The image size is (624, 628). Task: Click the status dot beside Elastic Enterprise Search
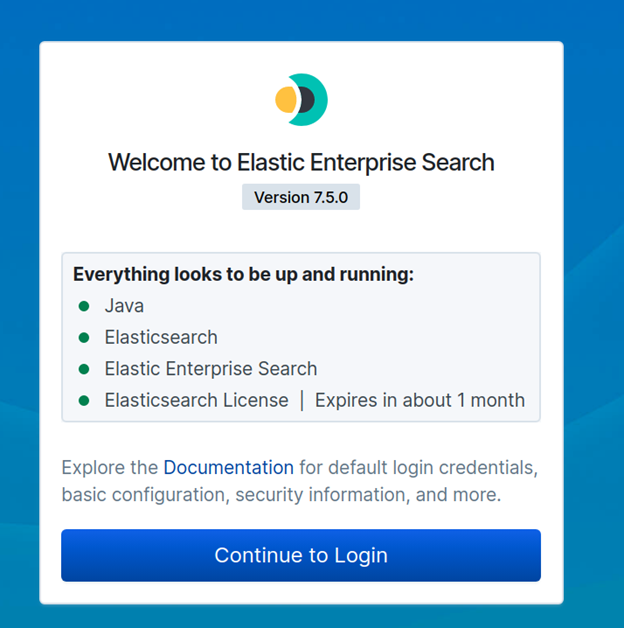point(84,369)
